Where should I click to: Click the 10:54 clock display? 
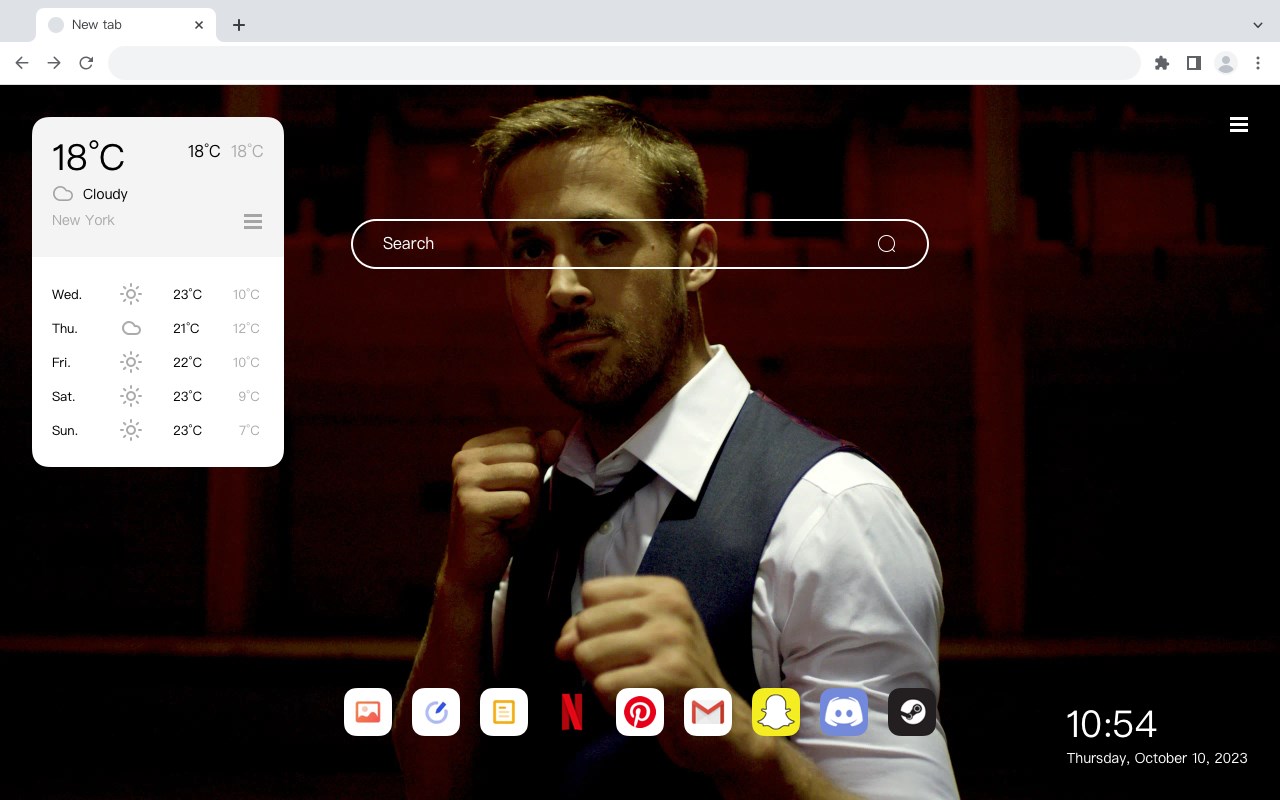[1111, 724]
